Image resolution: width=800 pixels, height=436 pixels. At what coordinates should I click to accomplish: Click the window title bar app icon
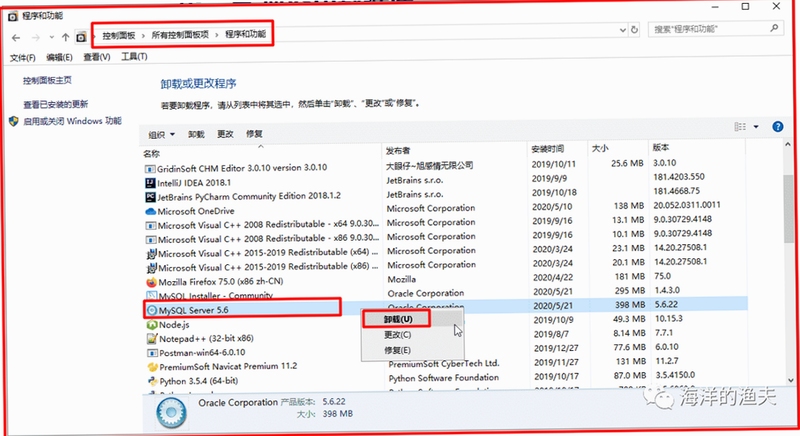click(13, 16)
